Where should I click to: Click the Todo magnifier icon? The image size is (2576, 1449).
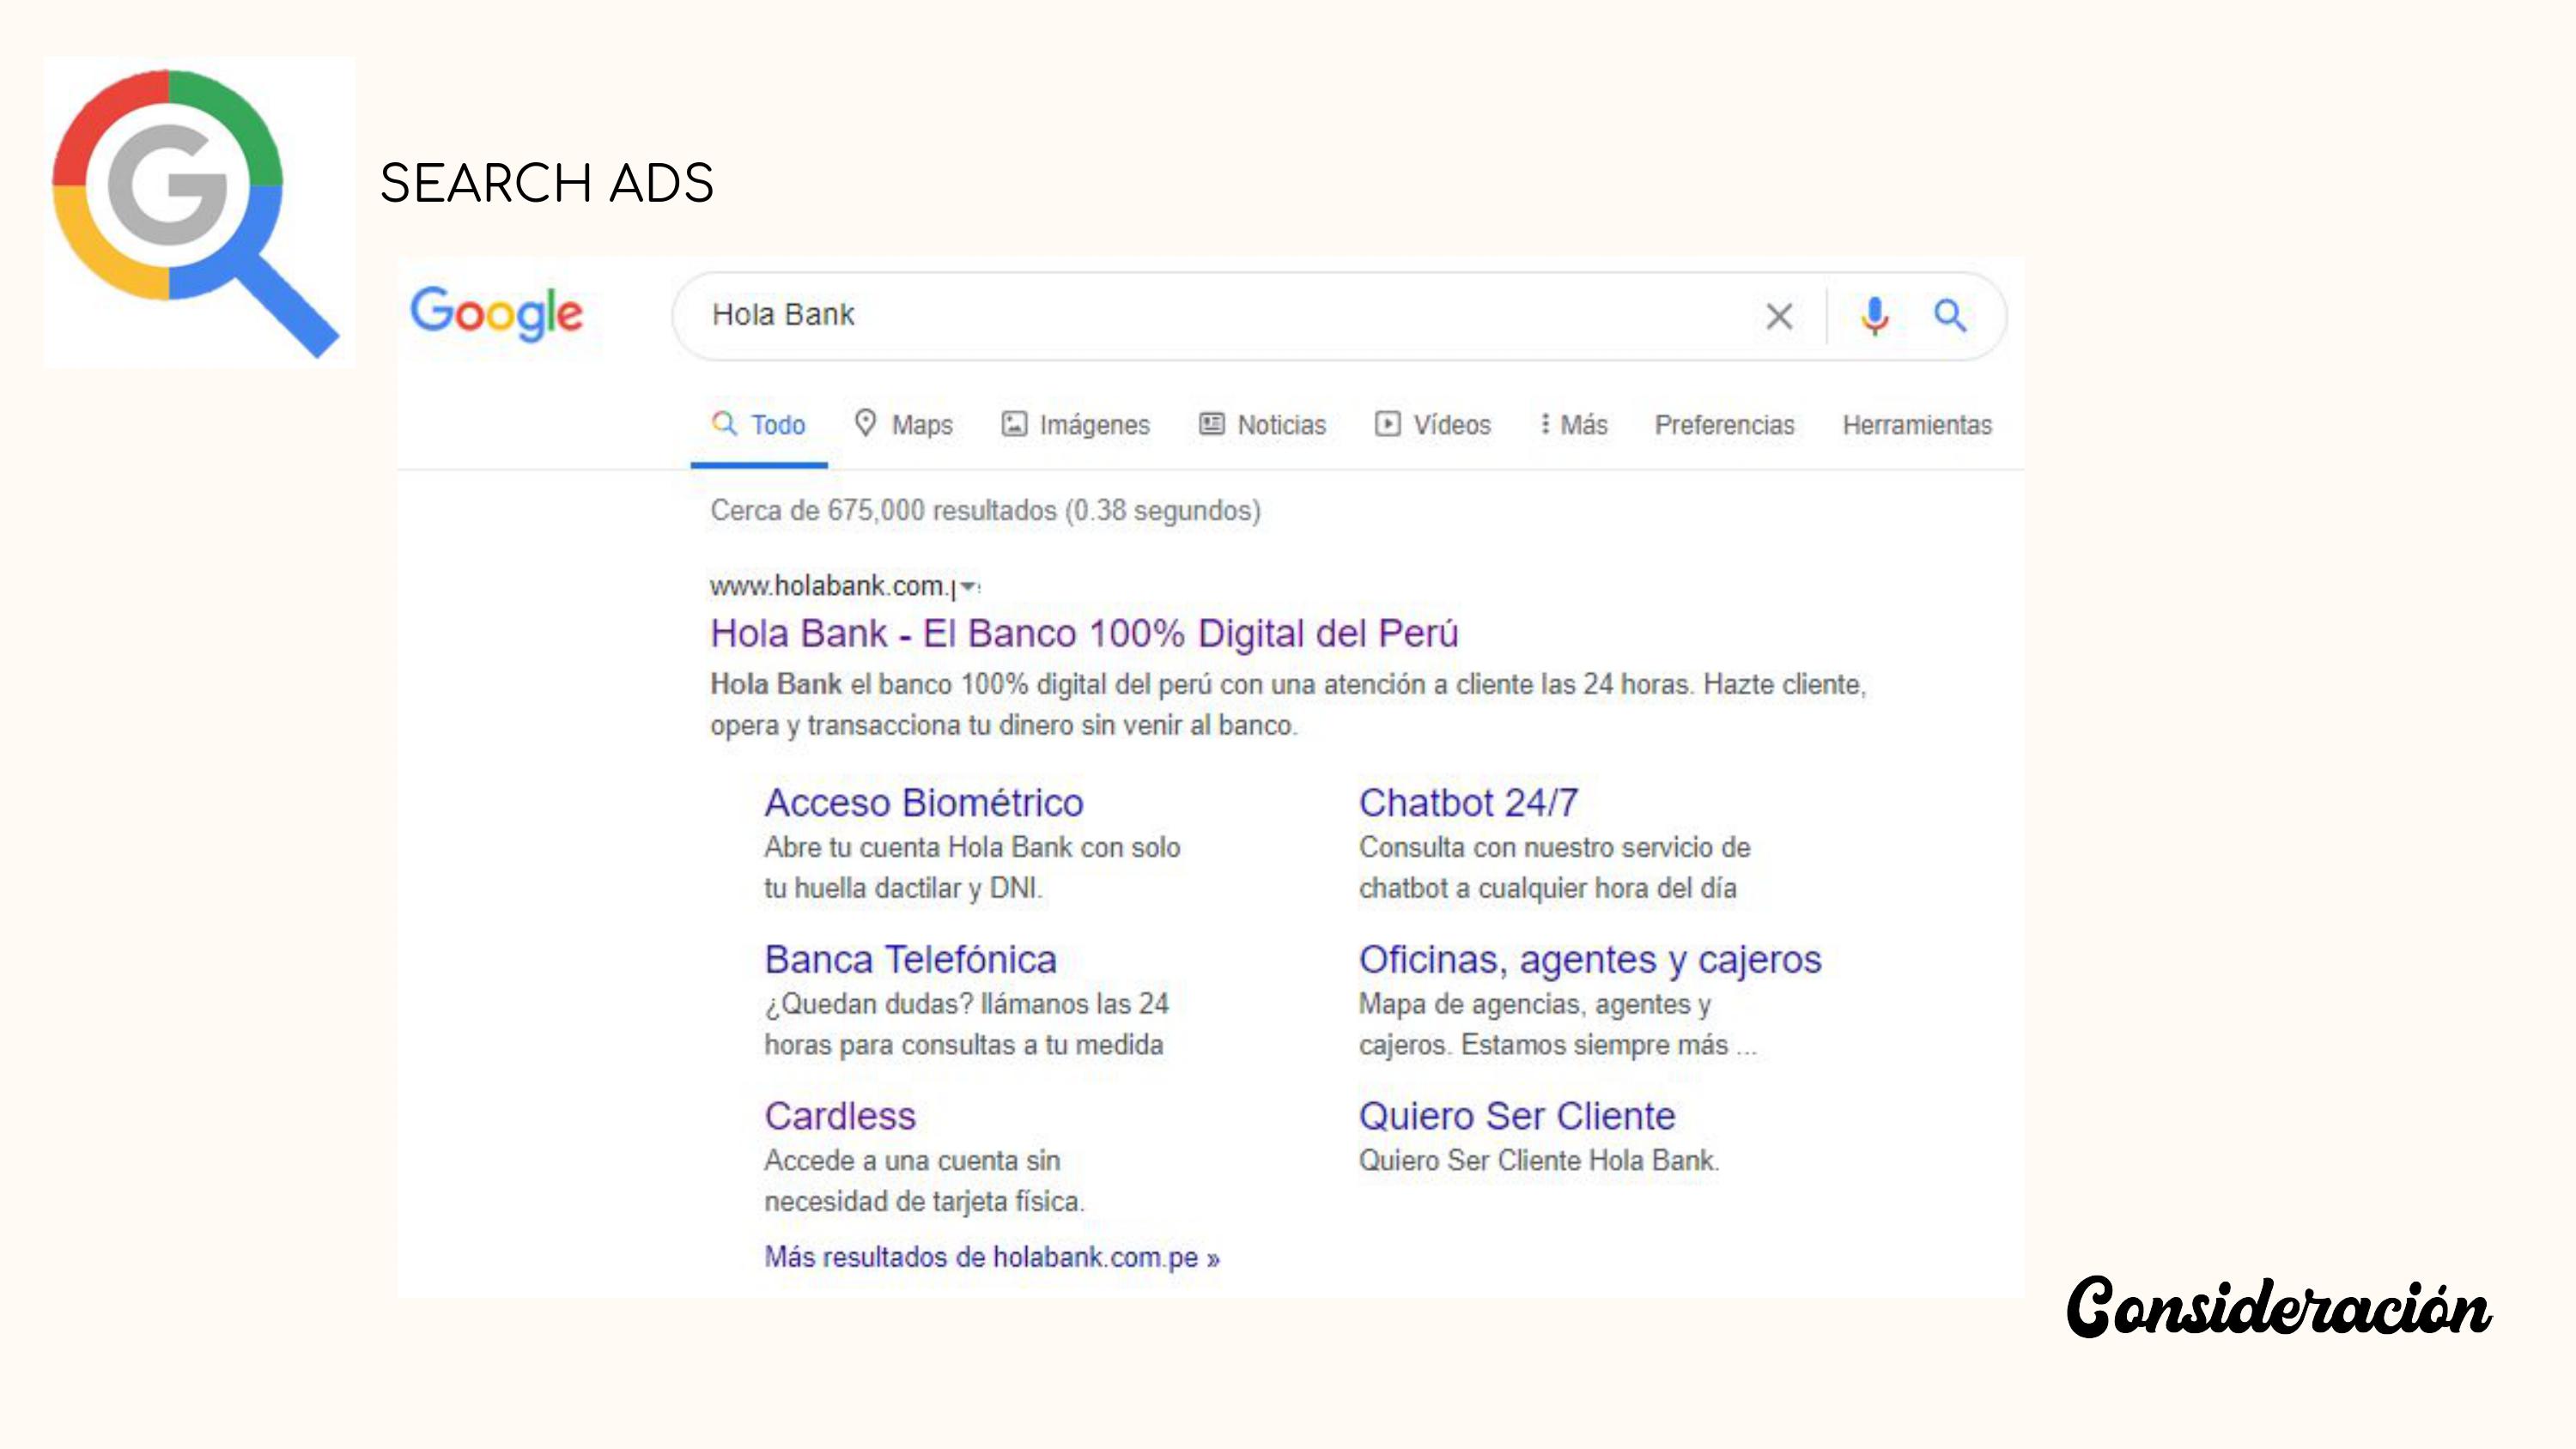(724, 423)
